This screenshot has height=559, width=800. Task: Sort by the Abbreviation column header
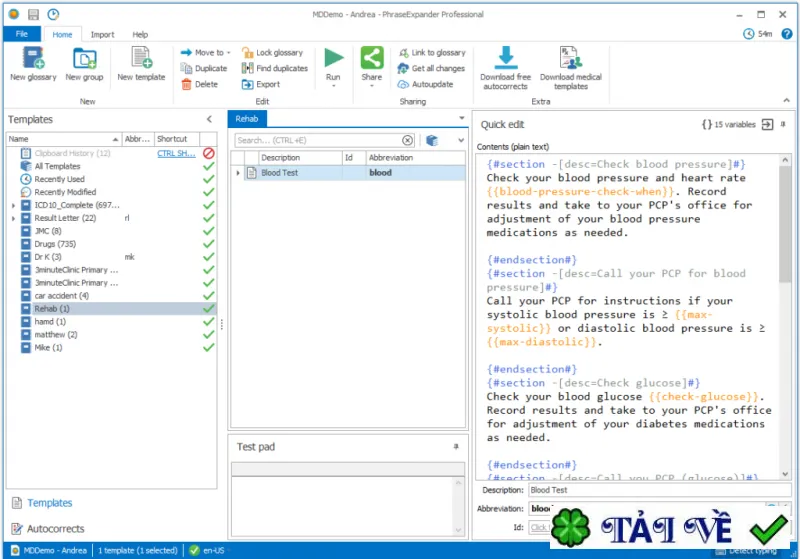[x=415, y=158]
